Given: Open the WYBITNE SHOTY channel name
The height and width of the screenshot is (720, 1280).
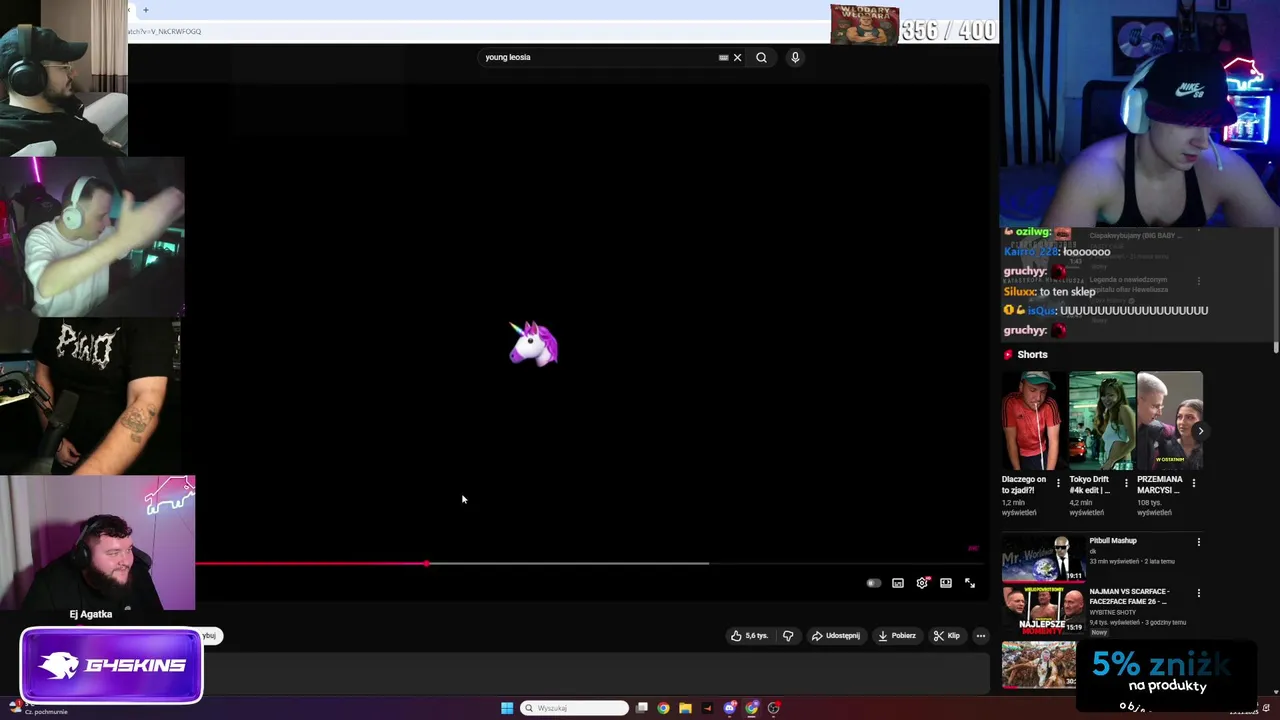Looking at the screenshot, I should coord(1112,612).
